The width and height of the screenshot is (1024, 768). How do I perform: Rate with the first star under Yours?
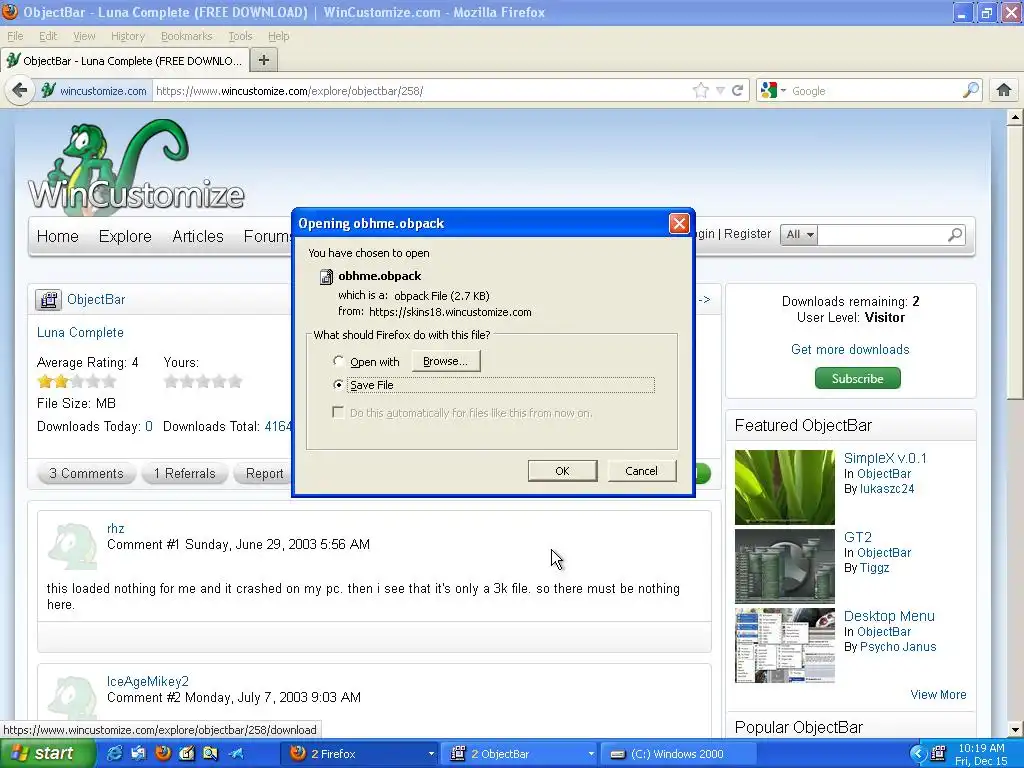[171, 381]
